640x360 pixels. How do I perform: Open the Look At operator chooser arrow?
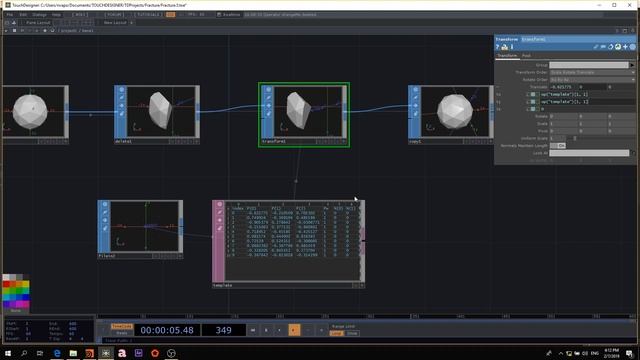pos(633,153)
